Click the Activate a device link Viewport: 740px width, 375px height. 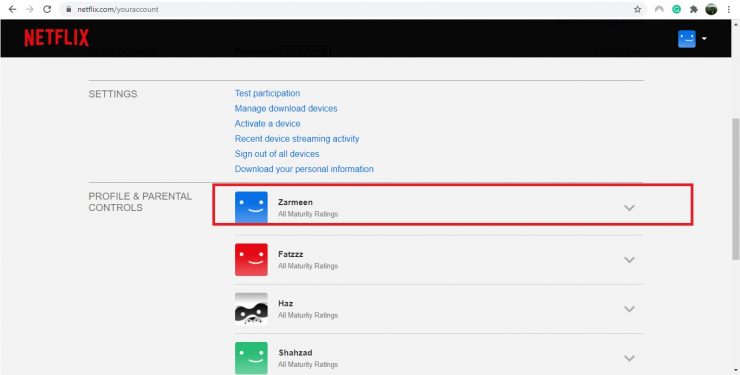268,124
